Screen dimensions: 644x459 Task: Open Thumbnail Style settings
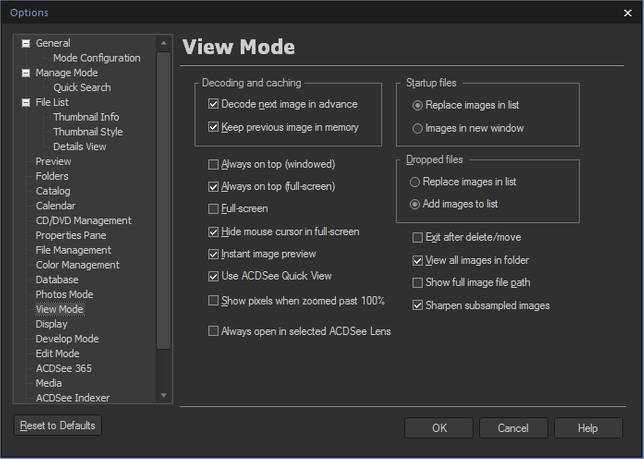coord(88,132)
